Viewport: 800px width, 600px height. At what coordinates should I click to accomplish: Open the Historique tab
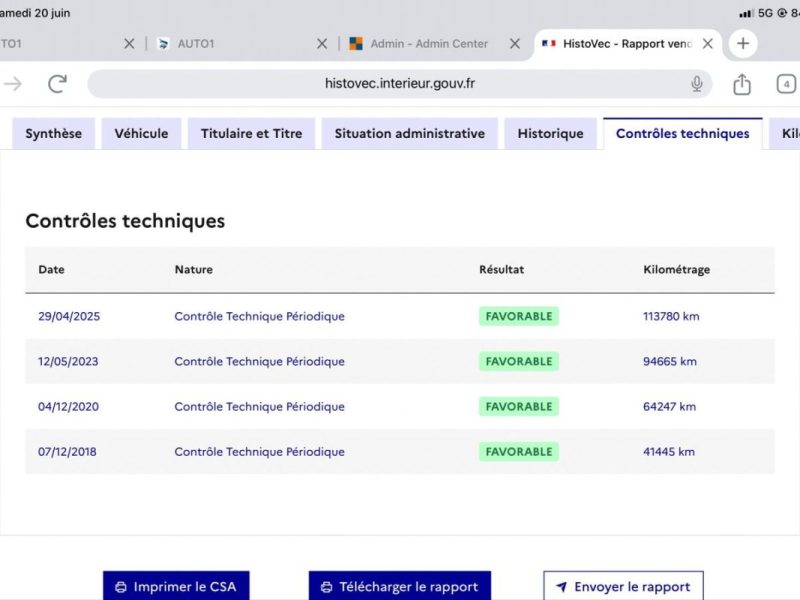coord(551,134)
